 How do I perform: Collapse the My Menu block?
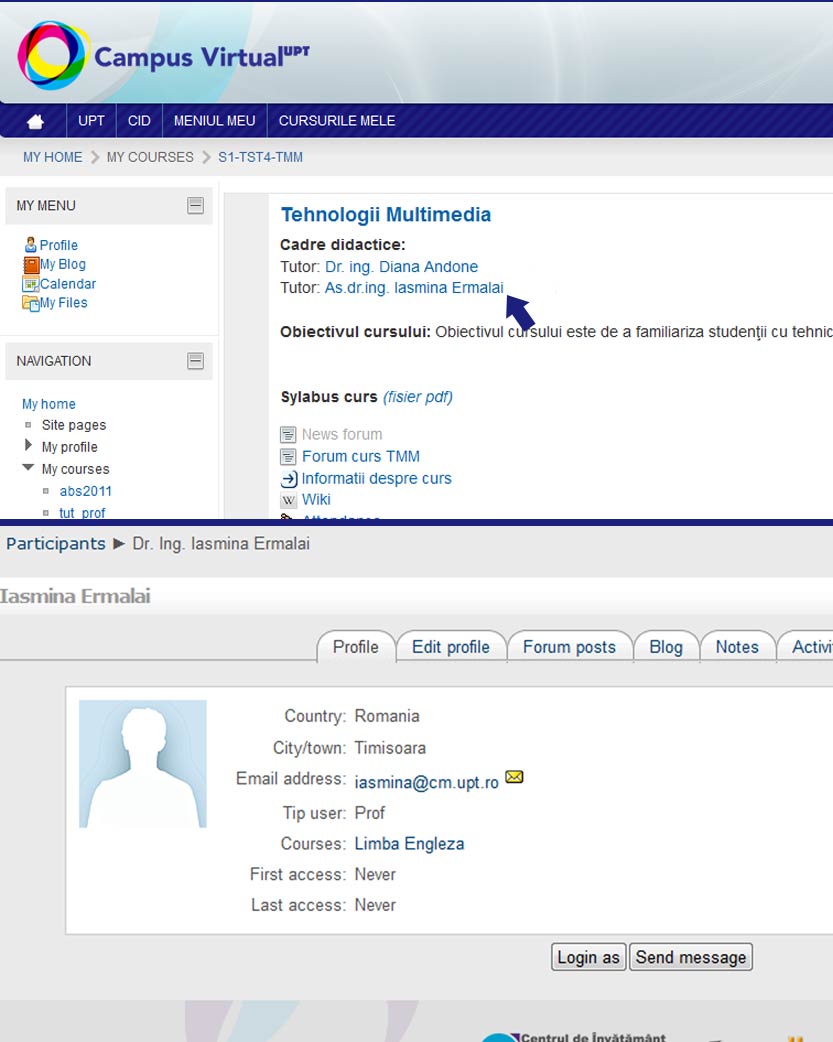pyautogui.click(x=195, y=206)
